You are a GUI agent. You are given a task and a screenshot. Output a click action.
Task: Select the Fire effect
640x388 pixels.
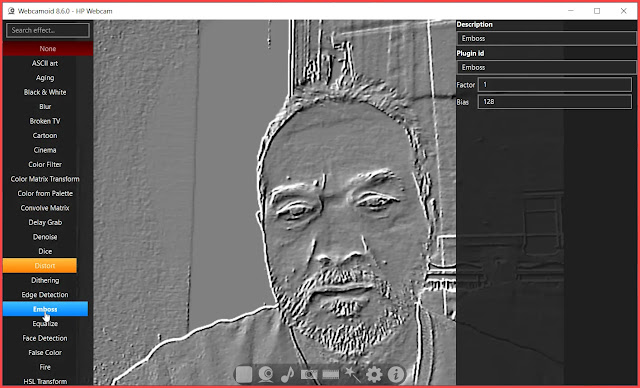tap(45, 367)
